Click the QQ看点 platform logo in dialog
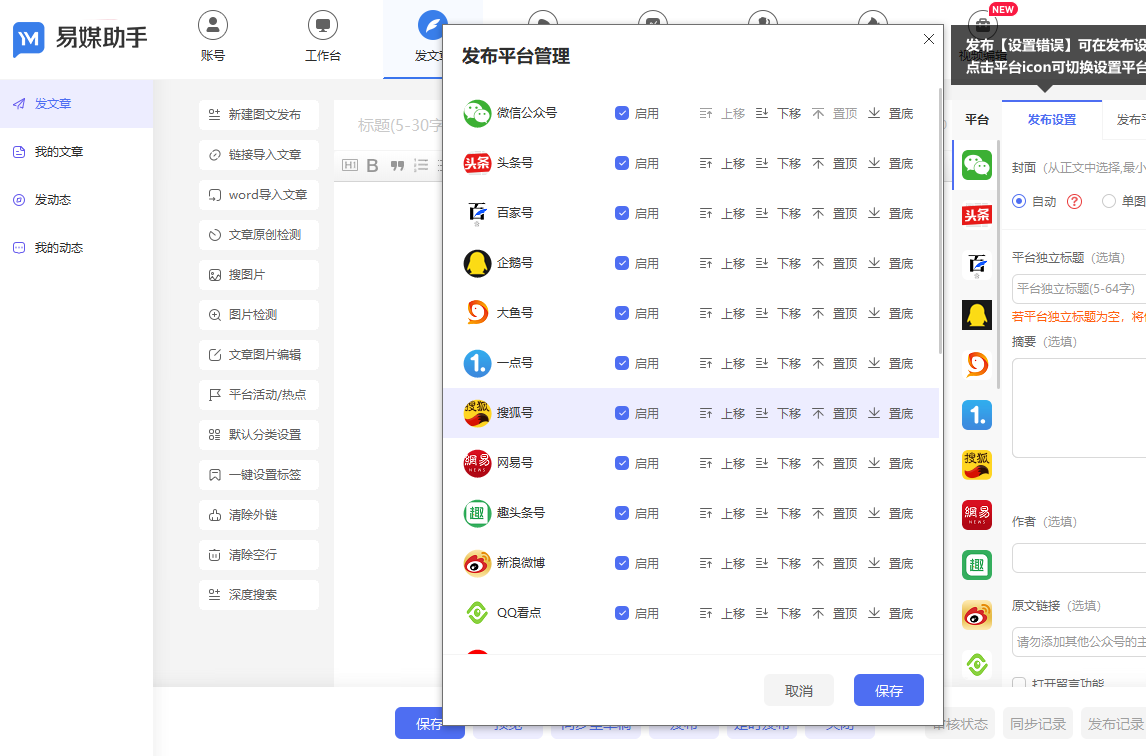The width and height of the screenshot is (1146, 756). tap(477, 613)
